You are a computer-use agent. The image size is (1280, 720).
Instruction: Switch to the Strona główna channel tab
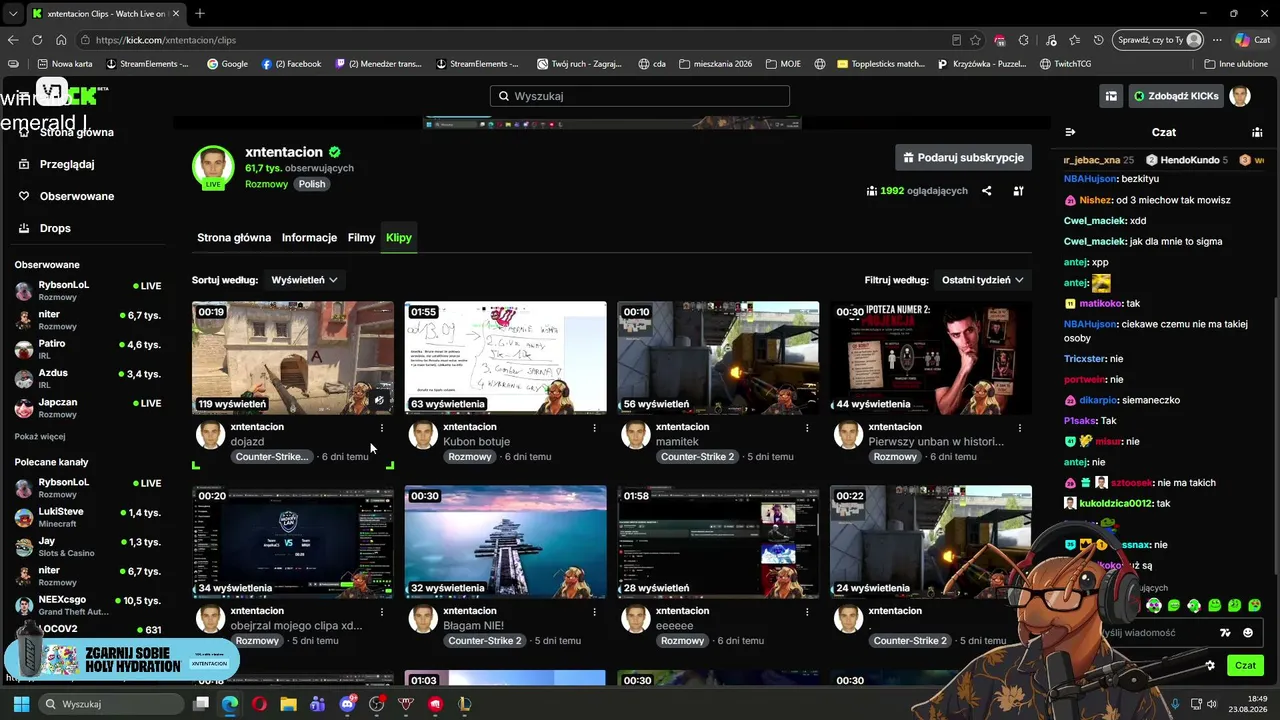point(234,238)
